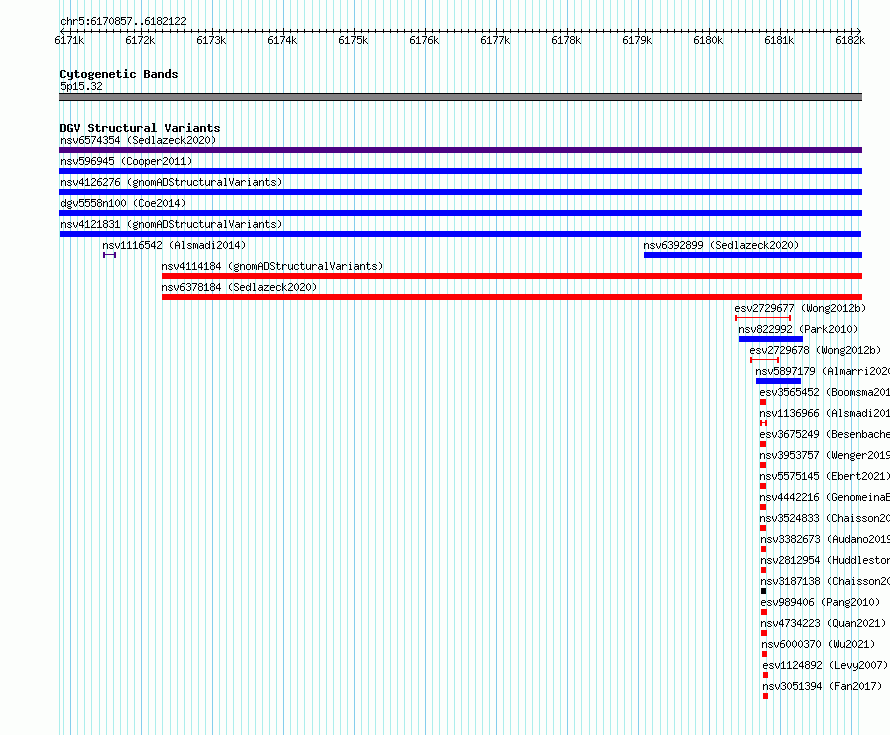This screenshot has width=890, height=735.
Task: Click the blue bar under nsv822992
Action: coord(771,339)
